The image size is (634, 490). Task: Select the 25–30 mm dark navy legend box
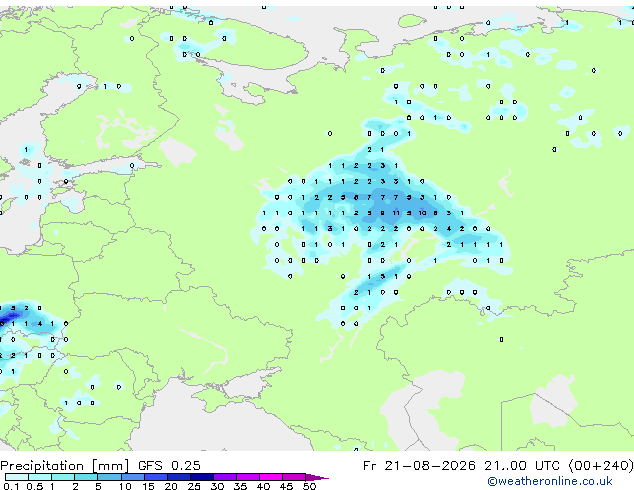(202, 477)
